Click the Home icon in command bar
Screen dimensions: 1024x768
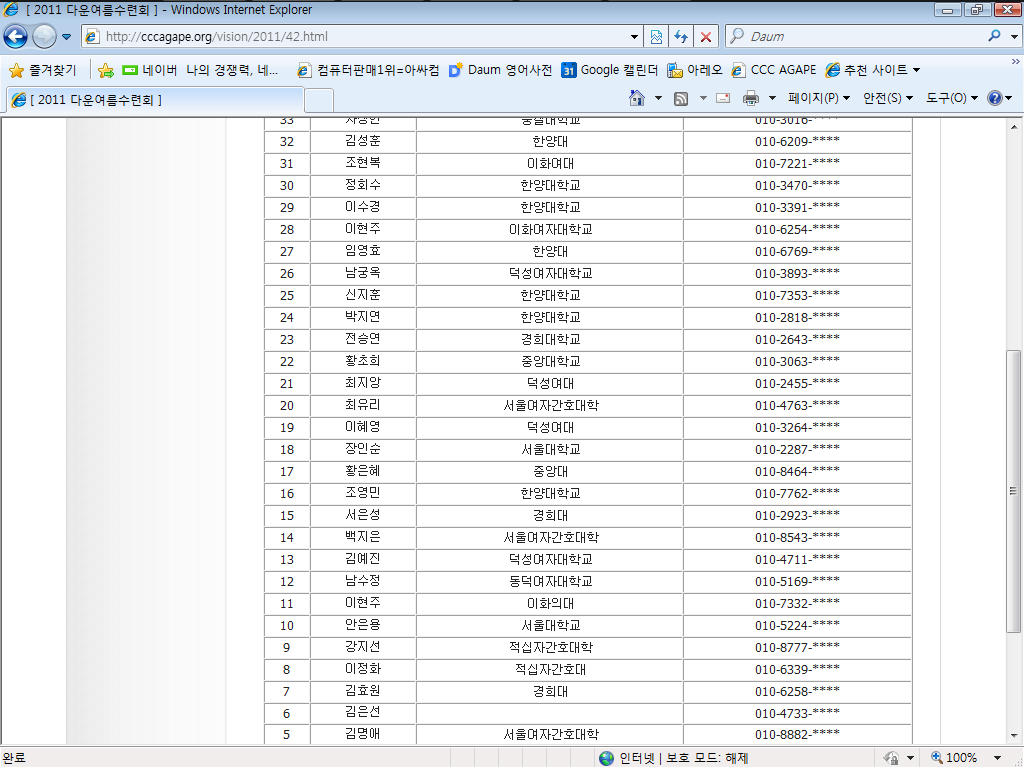click(x=636, y=98)
